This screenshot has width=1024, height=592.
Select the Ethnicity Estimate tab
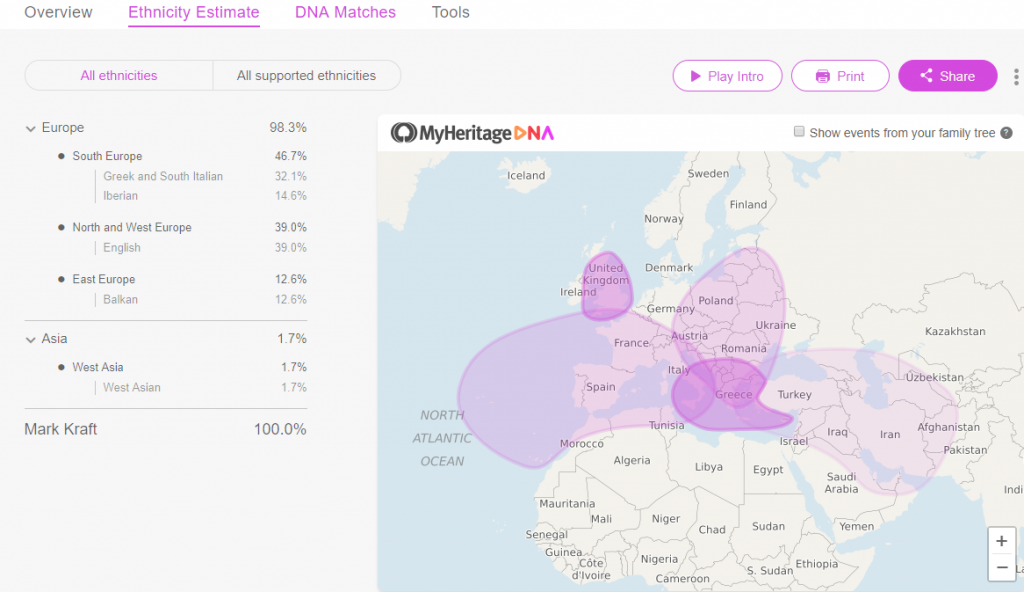click(x=193, y=12)
